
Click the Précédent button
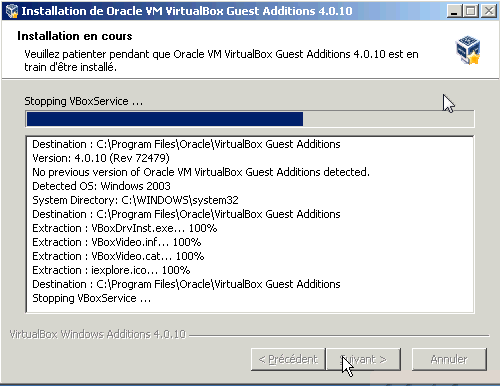[288, 359]
